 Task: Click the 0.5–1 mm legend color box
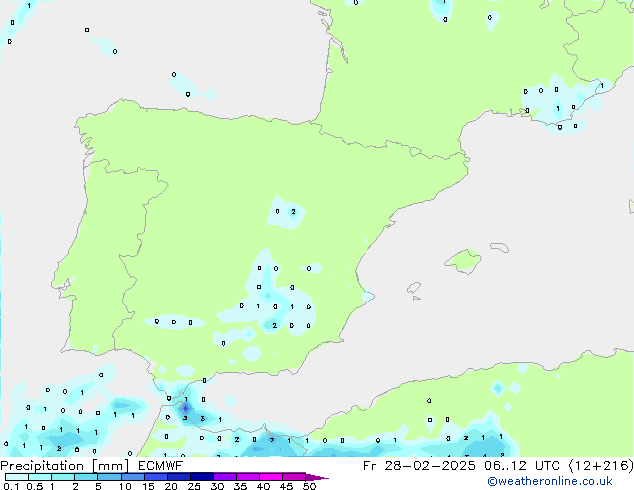[x=40, y=477]
